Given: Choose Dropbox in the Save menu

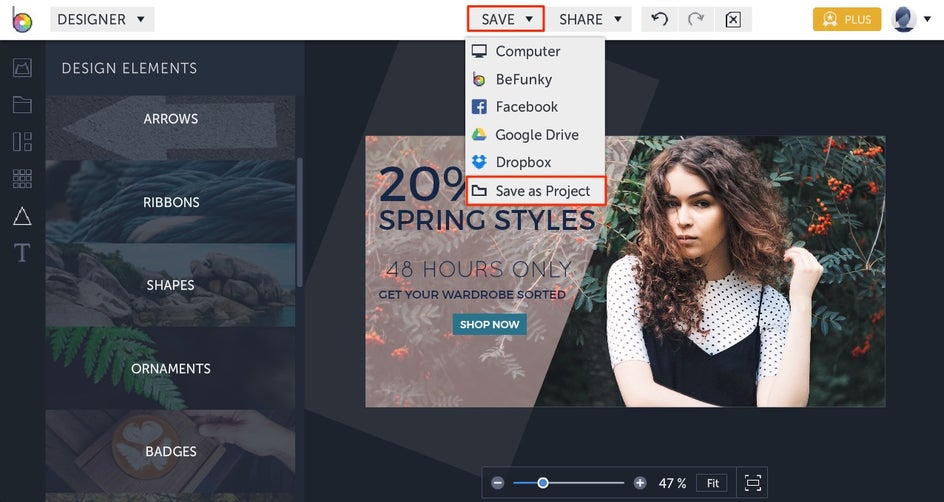Looking at the screenshot, I should click(x=535, y=162).
